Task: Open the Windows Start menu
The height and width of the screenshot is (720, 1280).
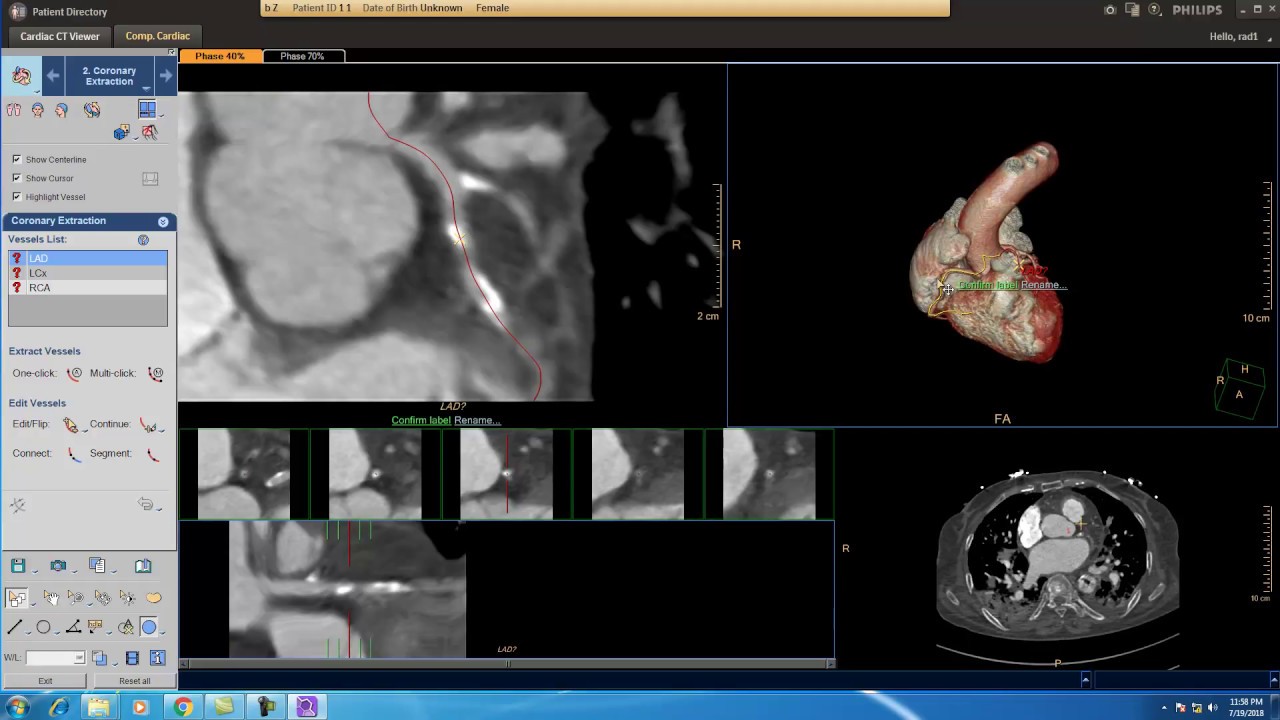Action: click(17, 707)
